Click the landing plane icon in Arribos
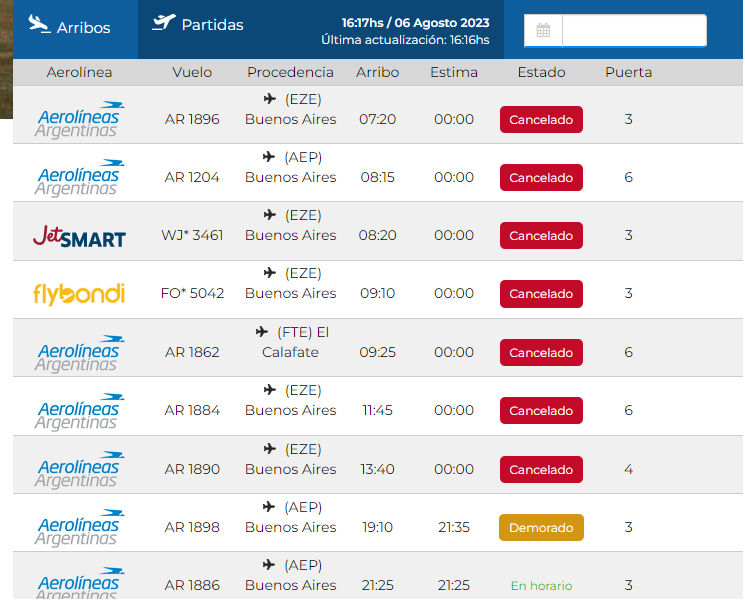 [x=39, y=24]
